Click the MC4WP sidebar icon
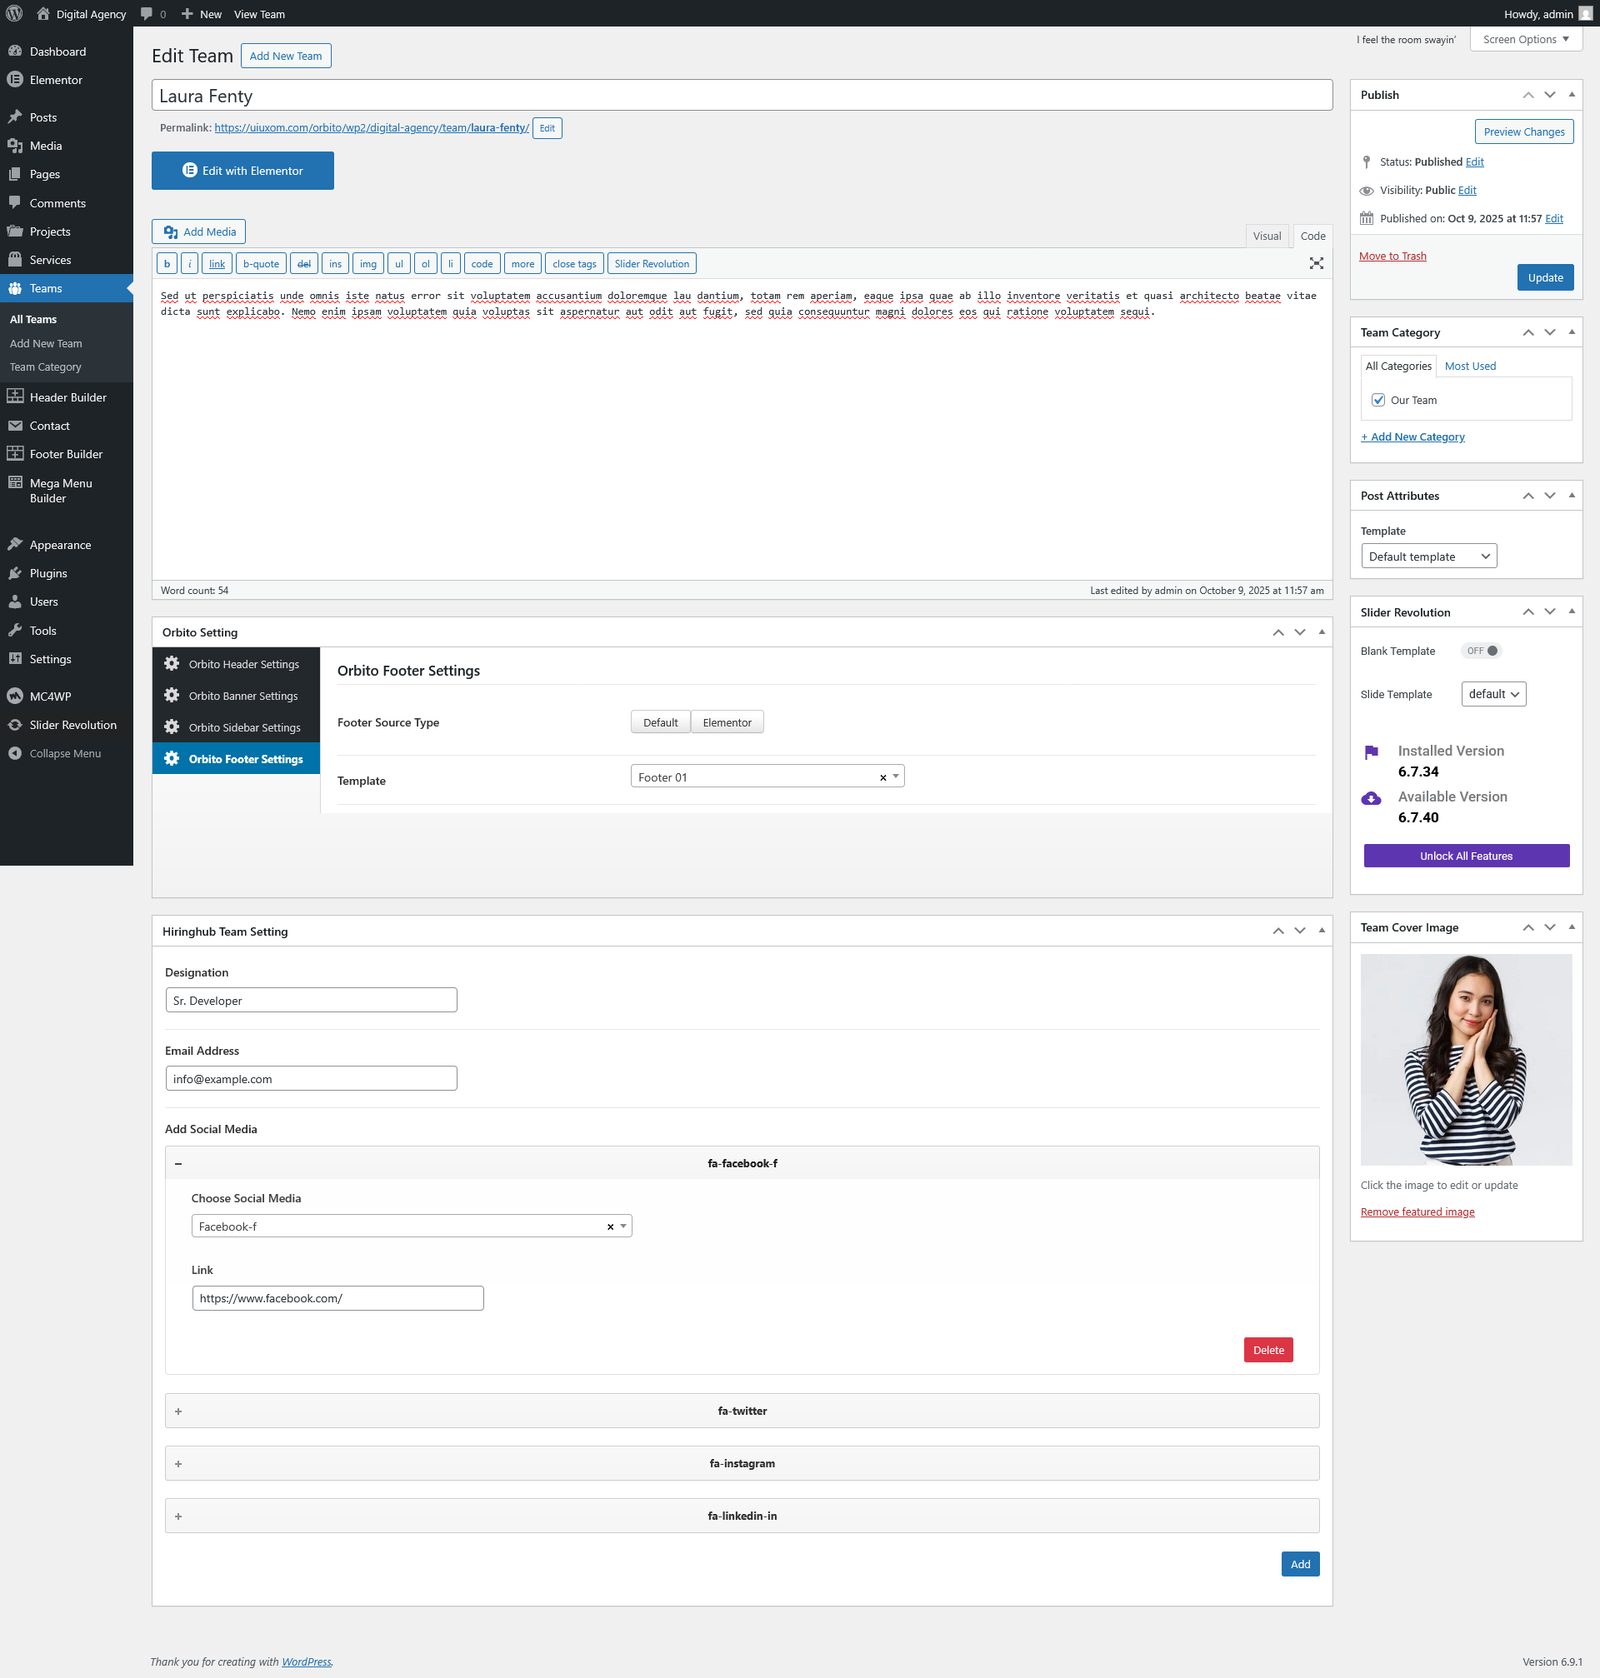The height and width of the screenshot is (1678, 1600). (15, 696)
